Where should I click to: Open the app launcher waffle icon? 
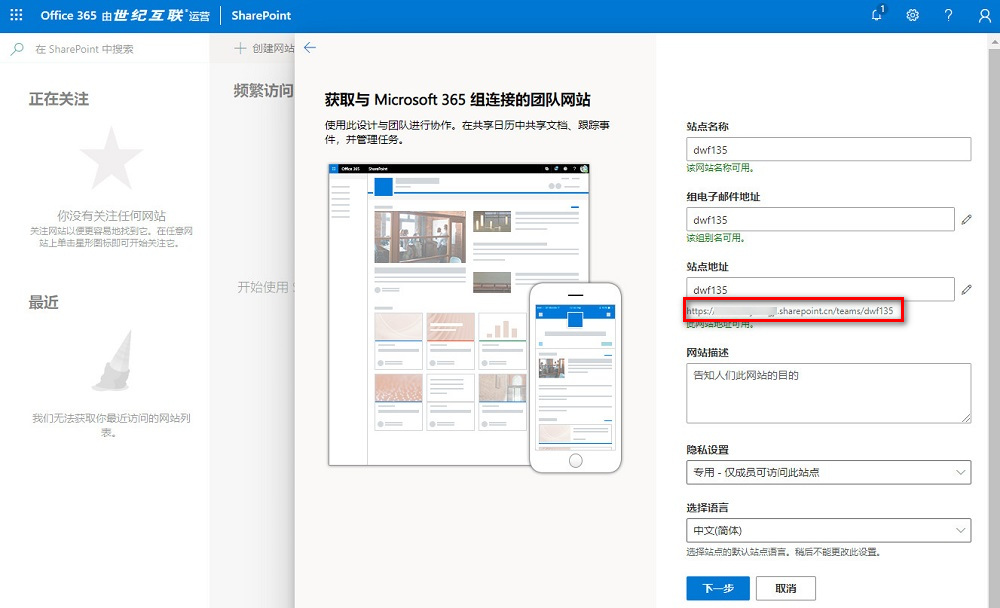17,15
